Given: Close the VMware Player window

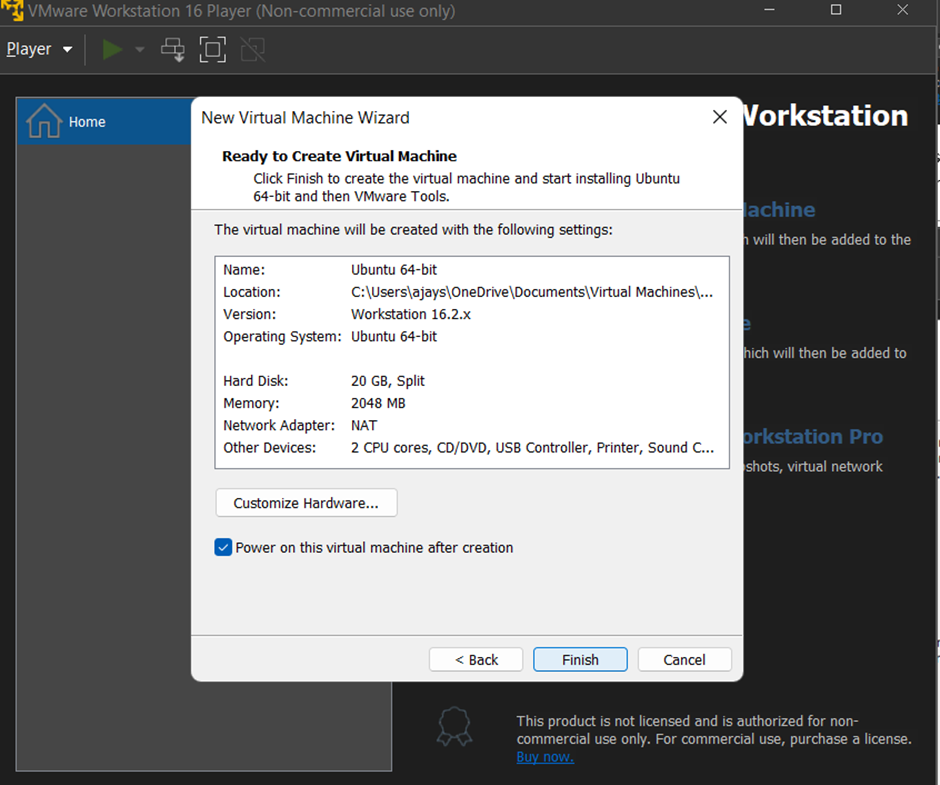Looking at the screenshot, I should click(902, 10).
